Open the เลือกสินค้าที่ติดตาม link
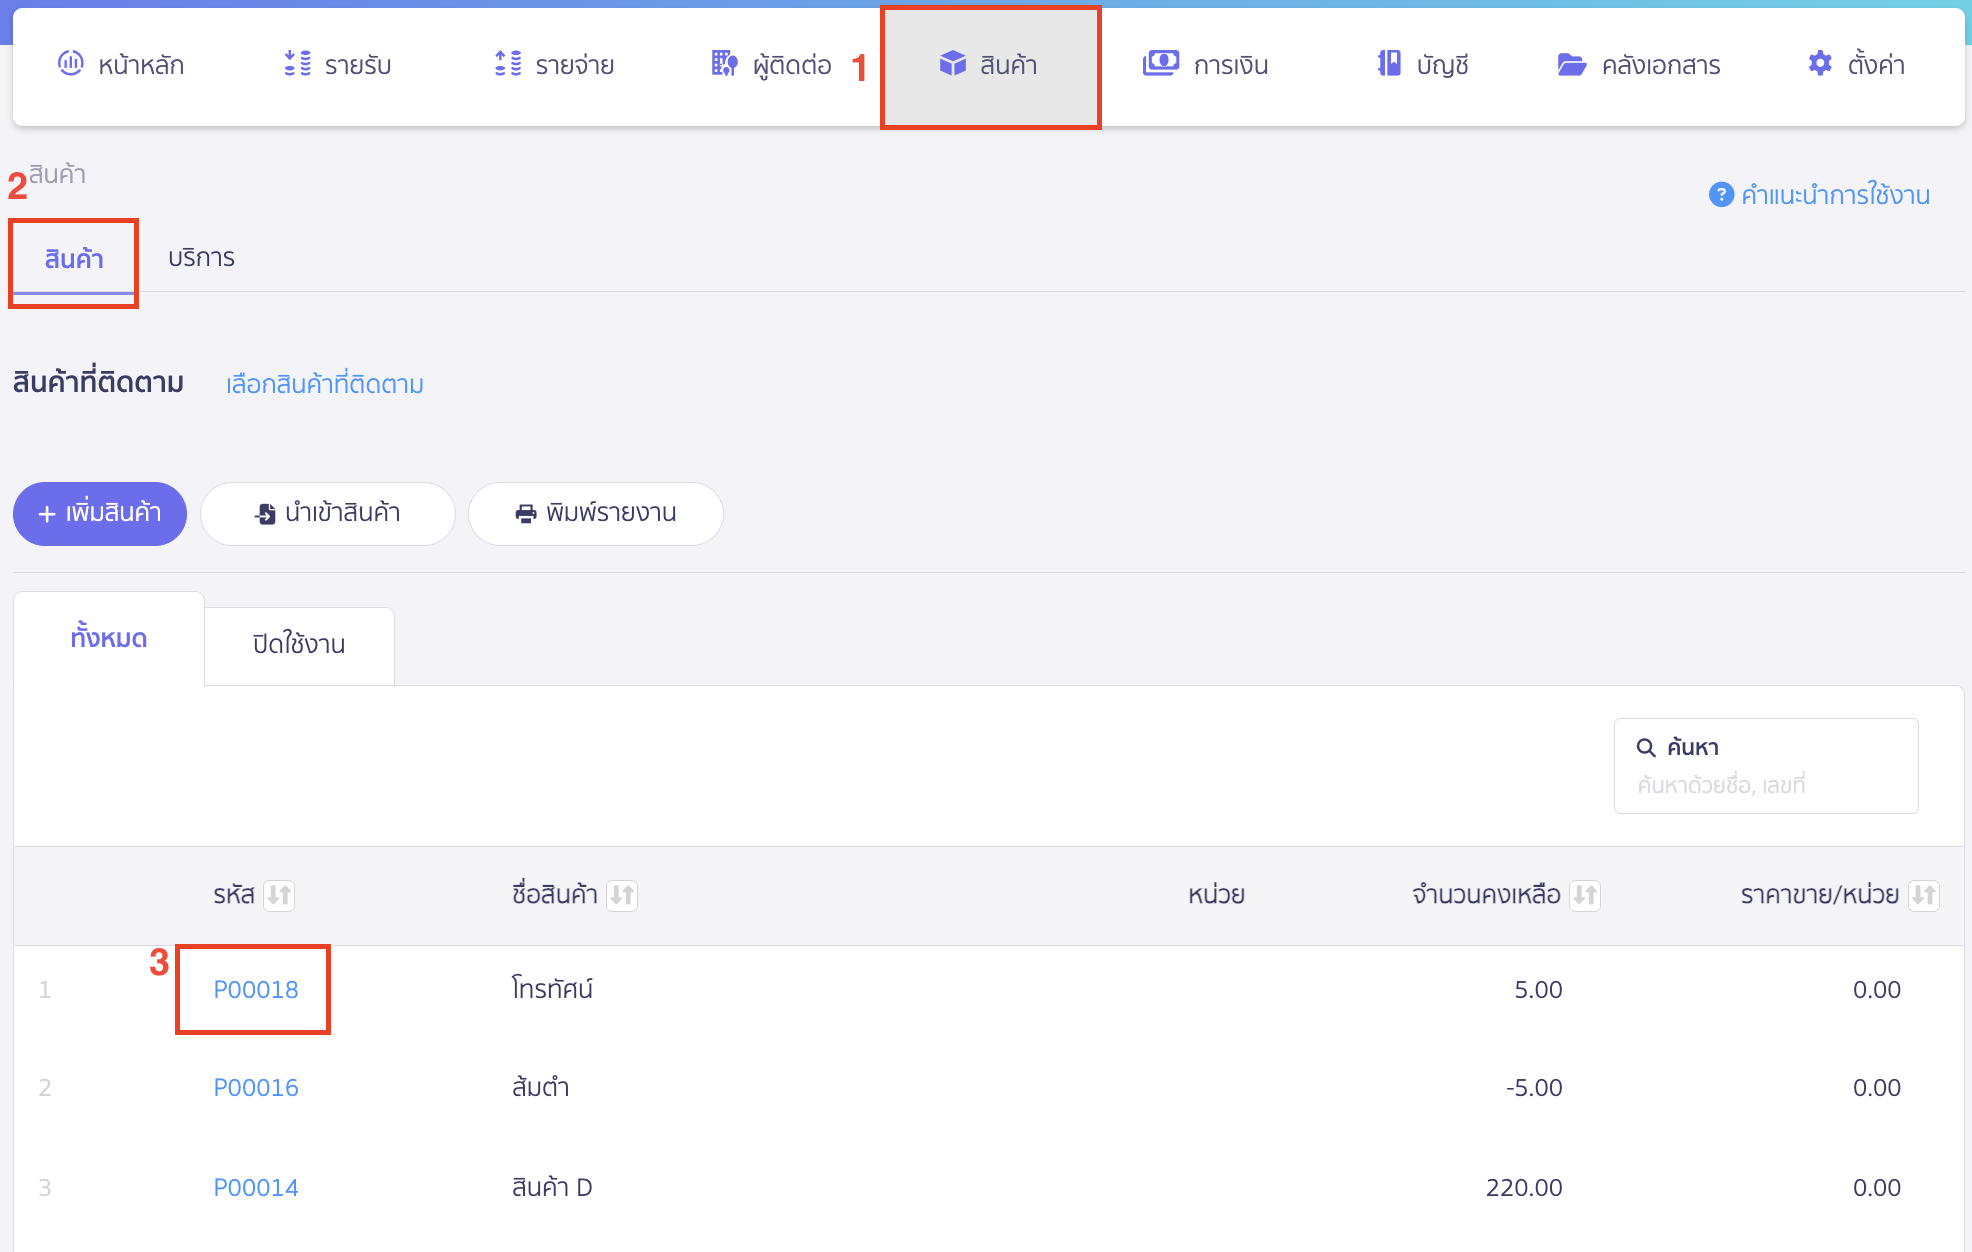The width and height of the screenshot is (1972, 1252). [325, 384]
